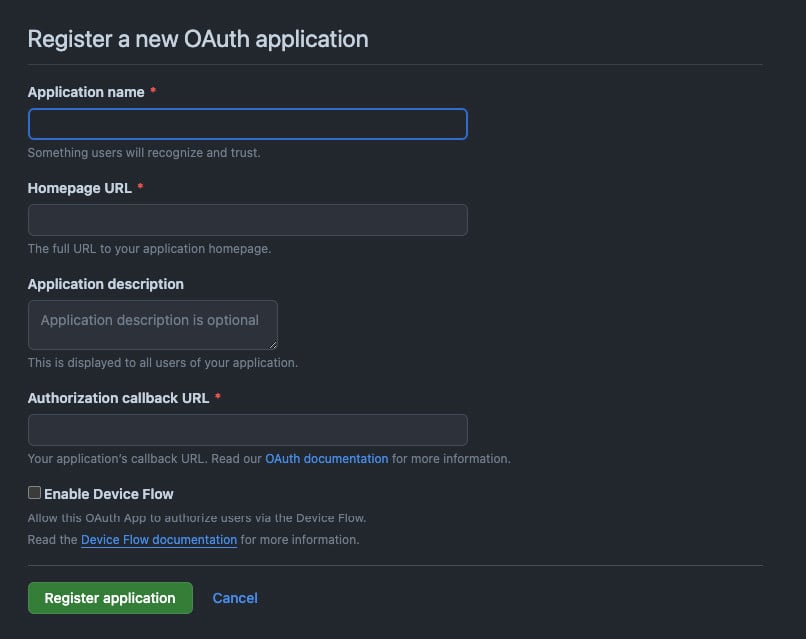Click the description textarea resize handle
Viewport: 806px width, 639px height.
[x=273, y=345]
